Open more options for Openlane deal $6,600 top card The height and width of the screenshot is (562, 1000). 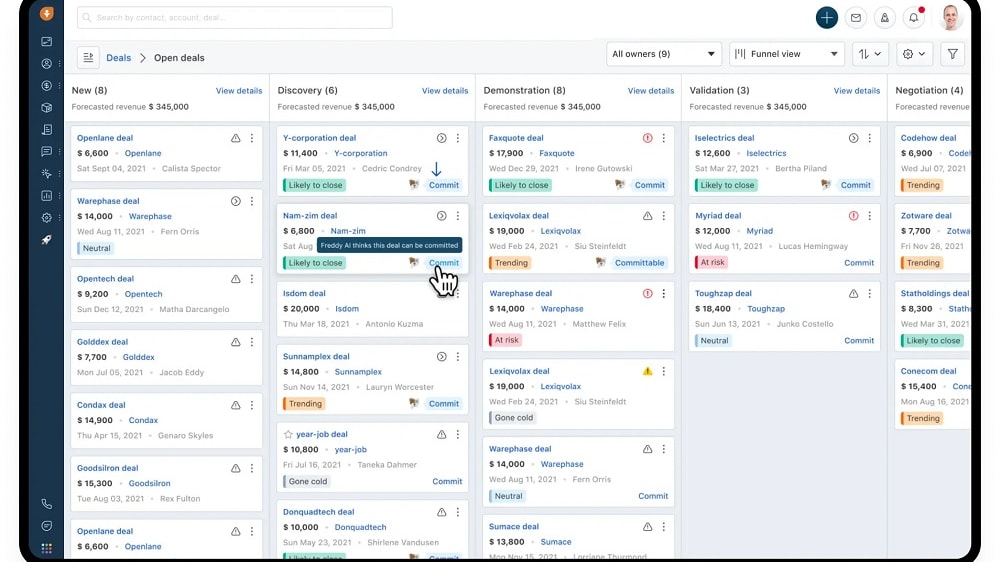[x=252, y=138]
